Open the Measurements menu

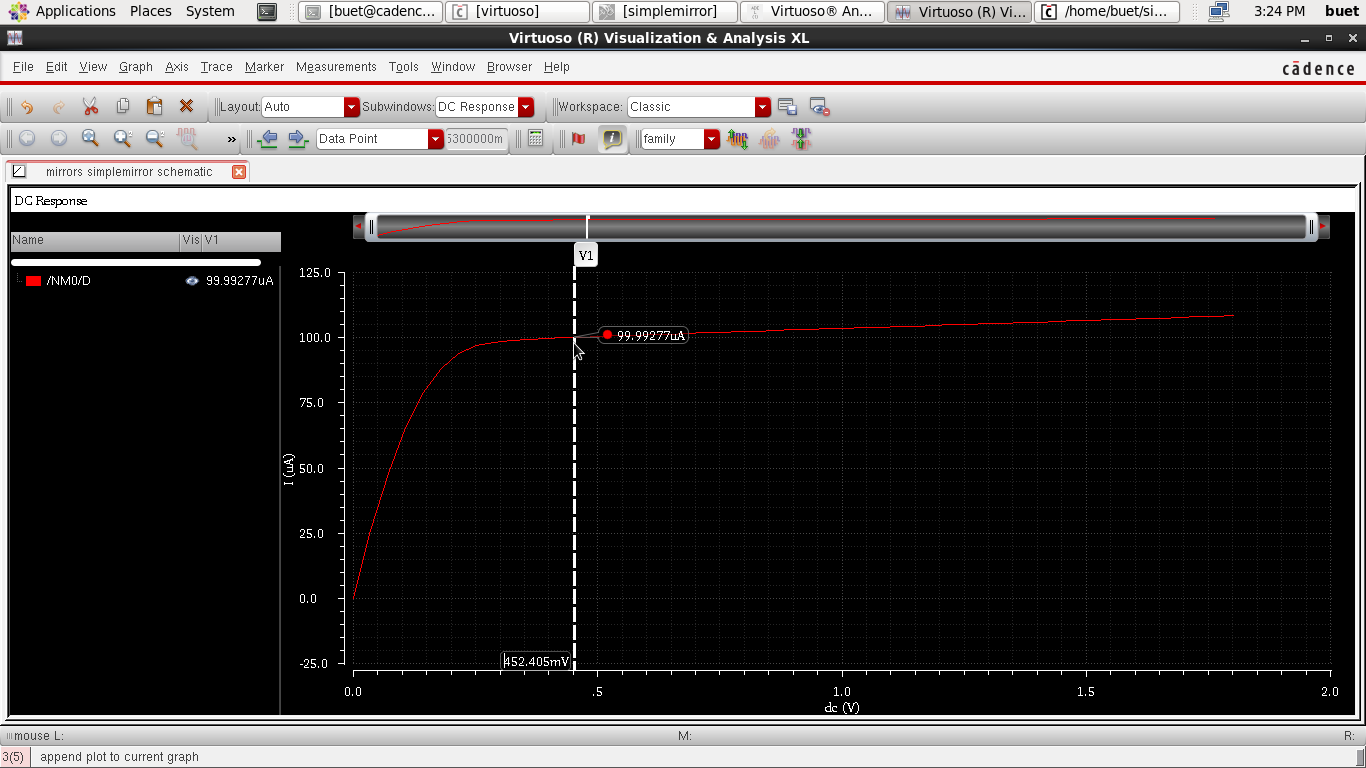point(336,67)
